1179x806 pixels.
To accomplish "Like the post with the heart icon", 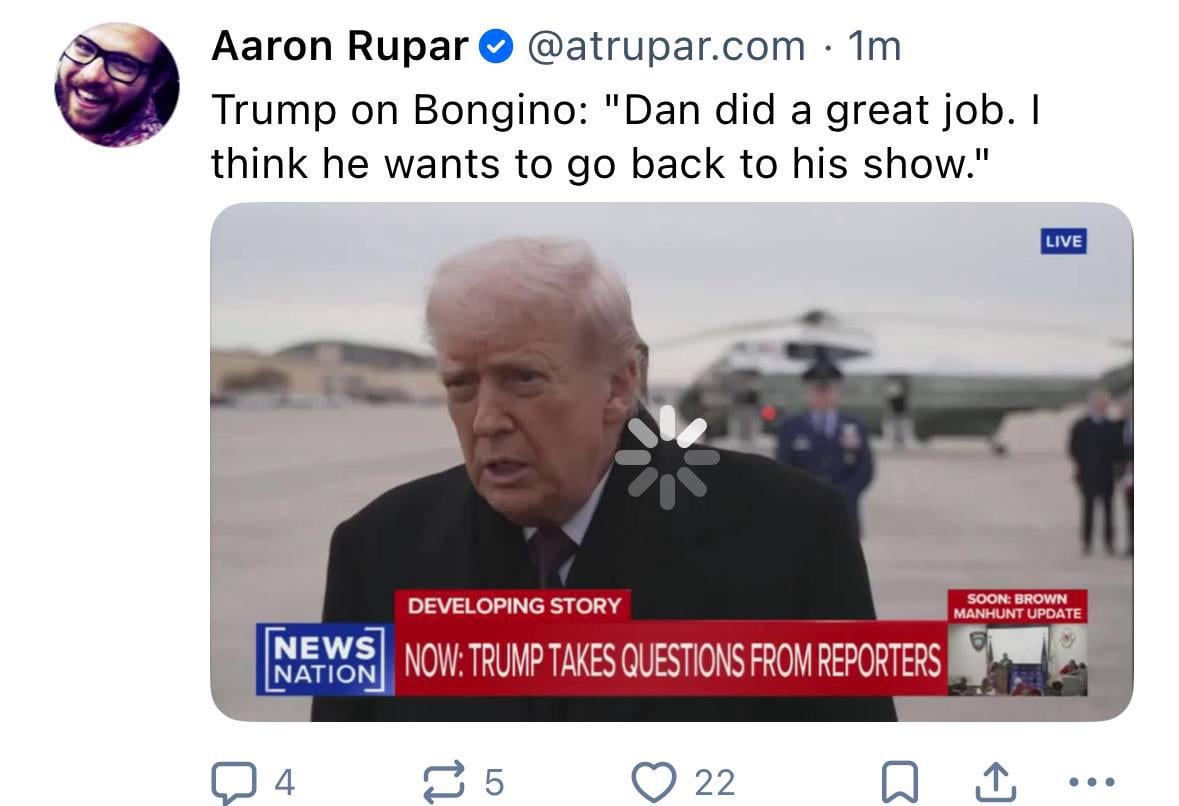I will tap(653, 782).
